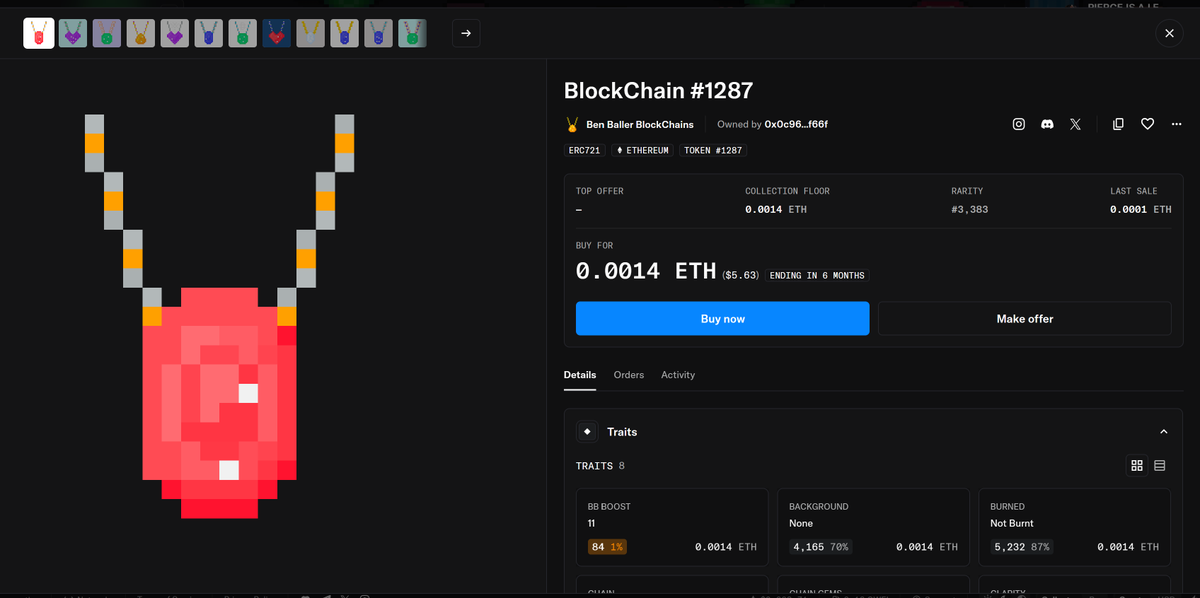
Task: Open the Discord link icon
Action: 1047,124
